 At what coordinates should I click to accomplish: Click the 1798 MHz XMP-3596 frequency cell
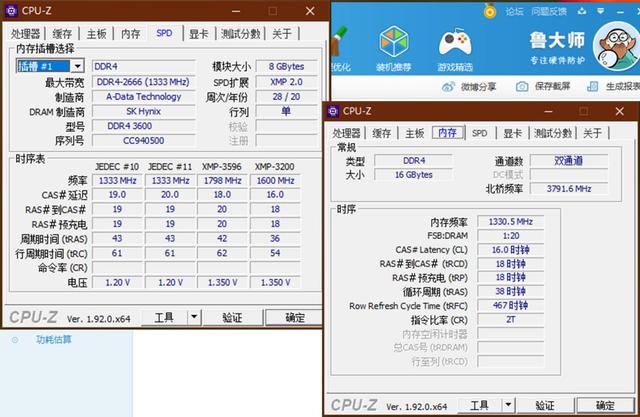(x=222, y=180)
